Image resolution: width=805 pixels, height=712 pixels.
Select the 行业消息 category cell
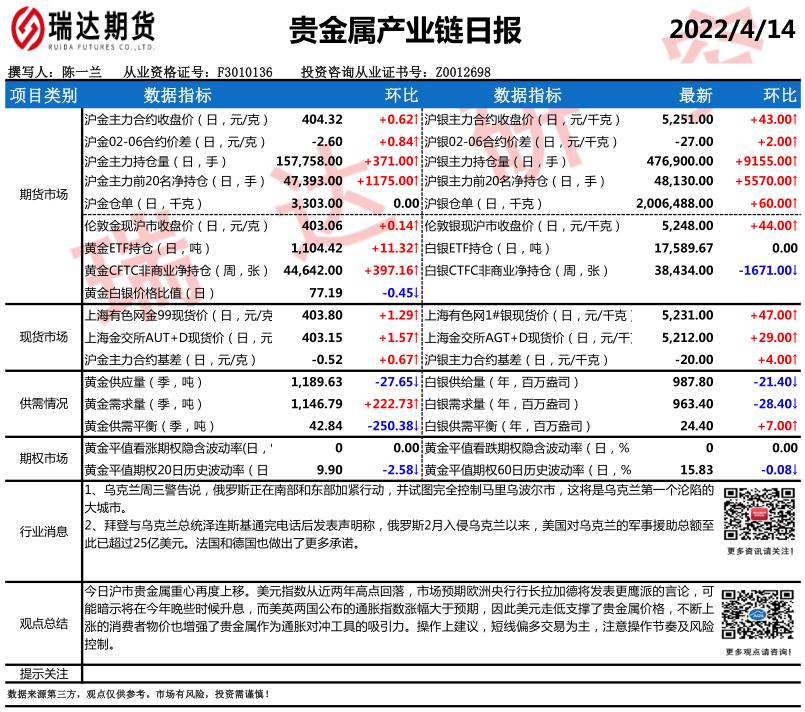(42, 532)
